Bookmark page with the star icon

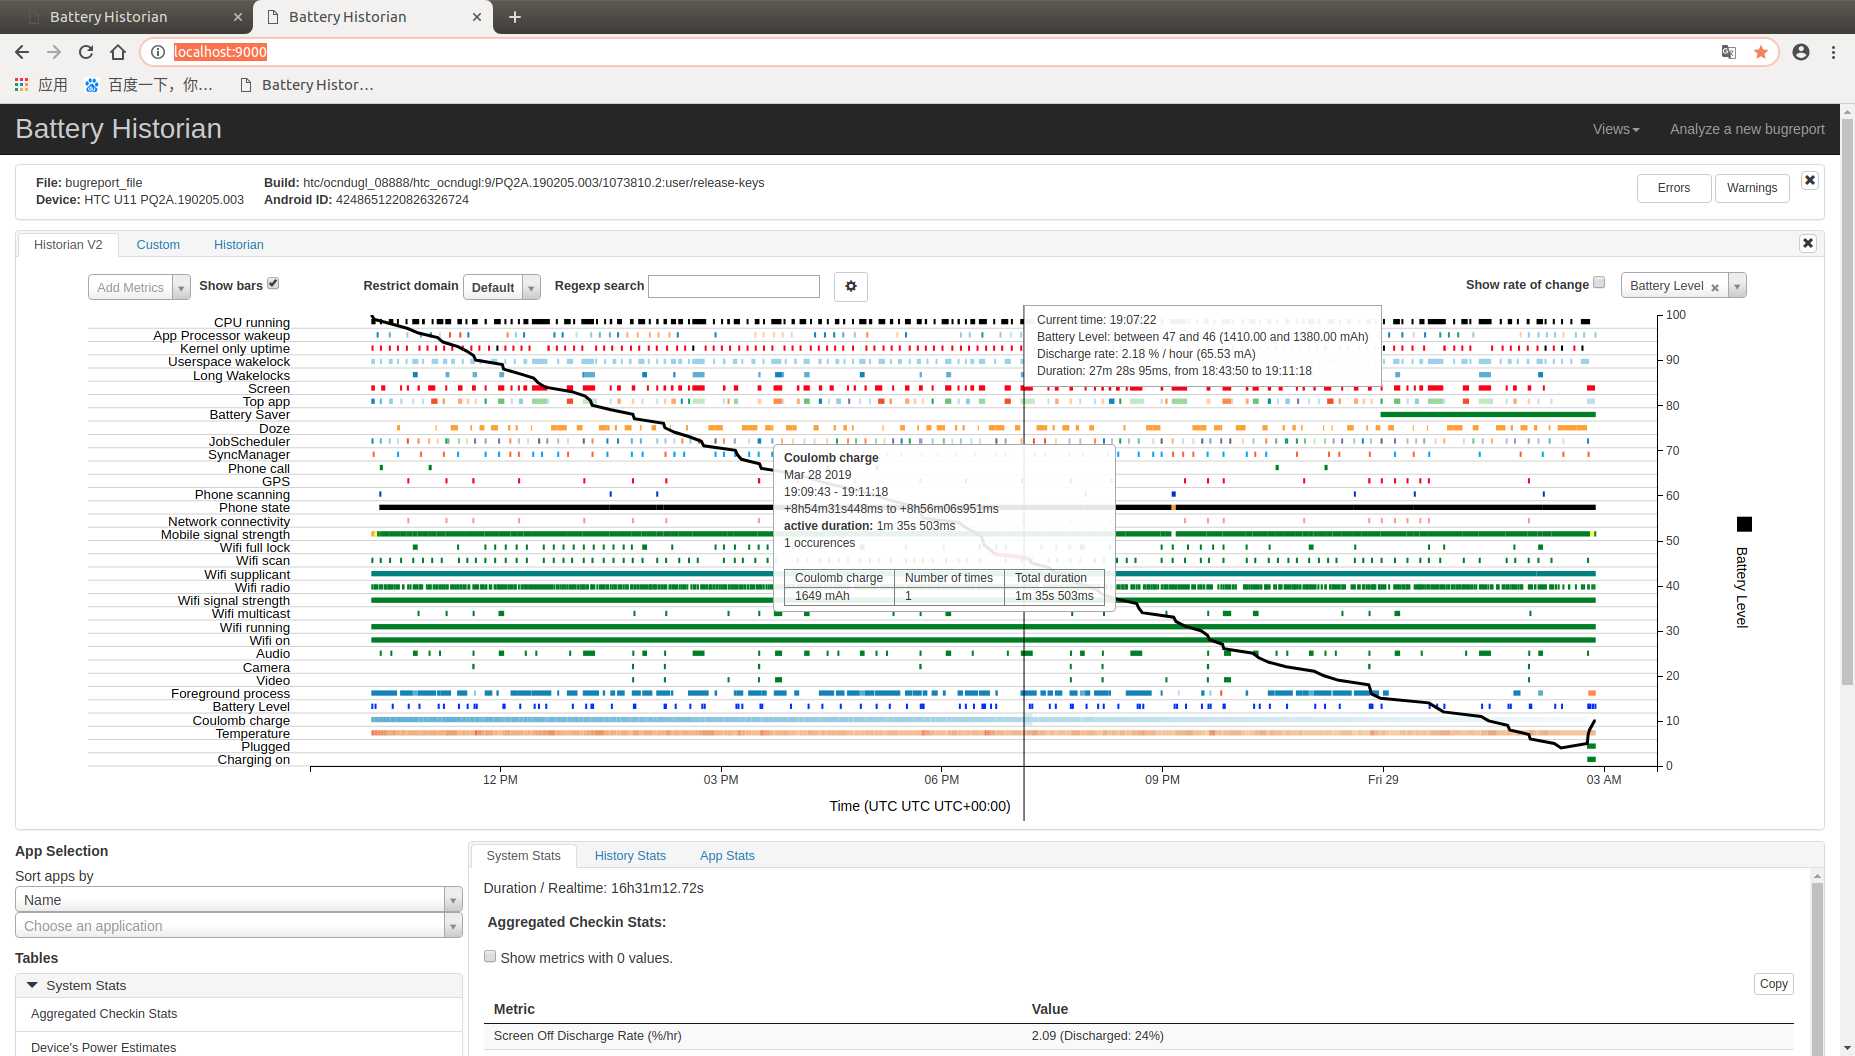1761,52
